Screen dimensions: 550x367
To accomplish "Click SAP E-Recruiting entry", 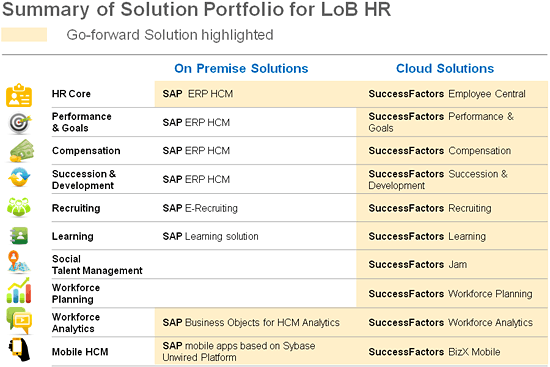I will click(x=200, y=208).
